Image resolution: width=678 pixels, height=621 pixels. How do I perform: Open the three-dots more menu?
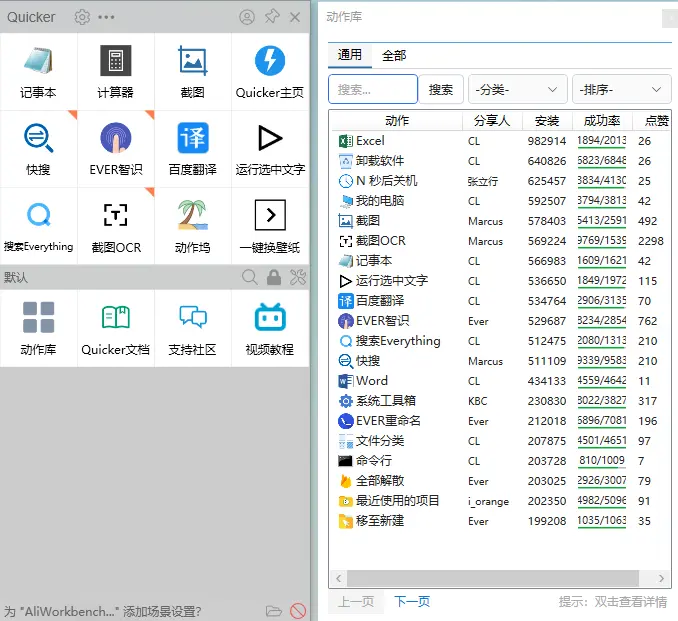(x=106, y=17)
